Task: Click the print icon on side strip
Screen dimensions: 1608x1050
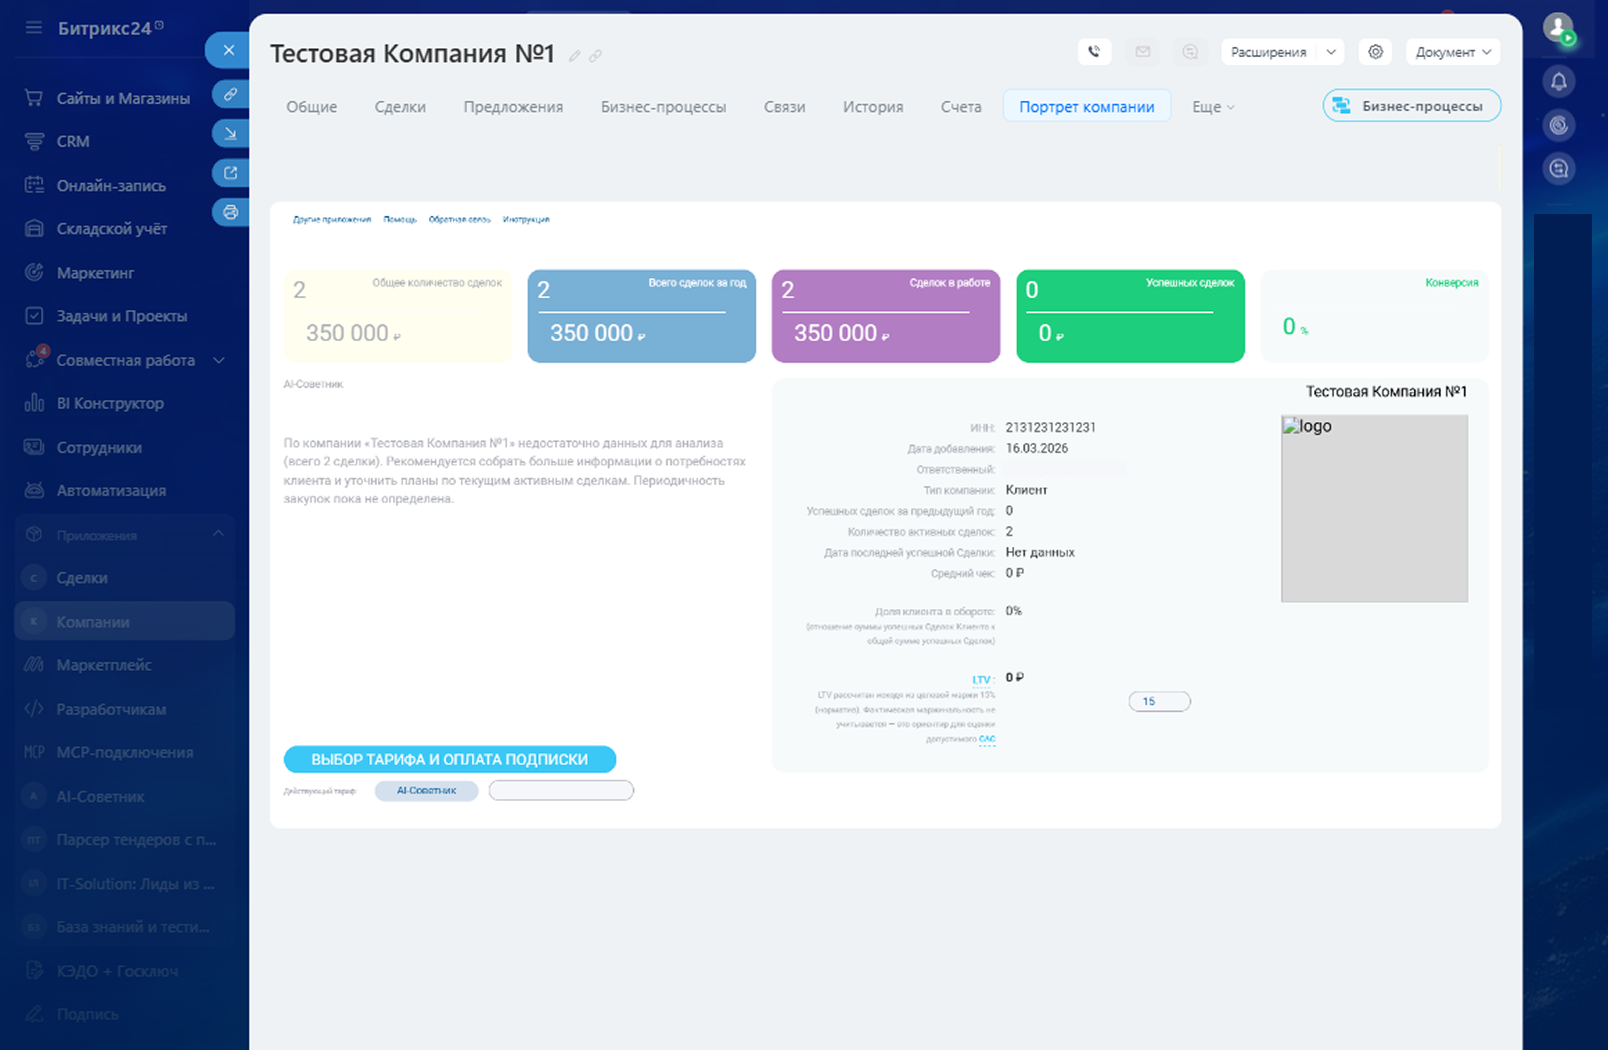Action: 231,212
